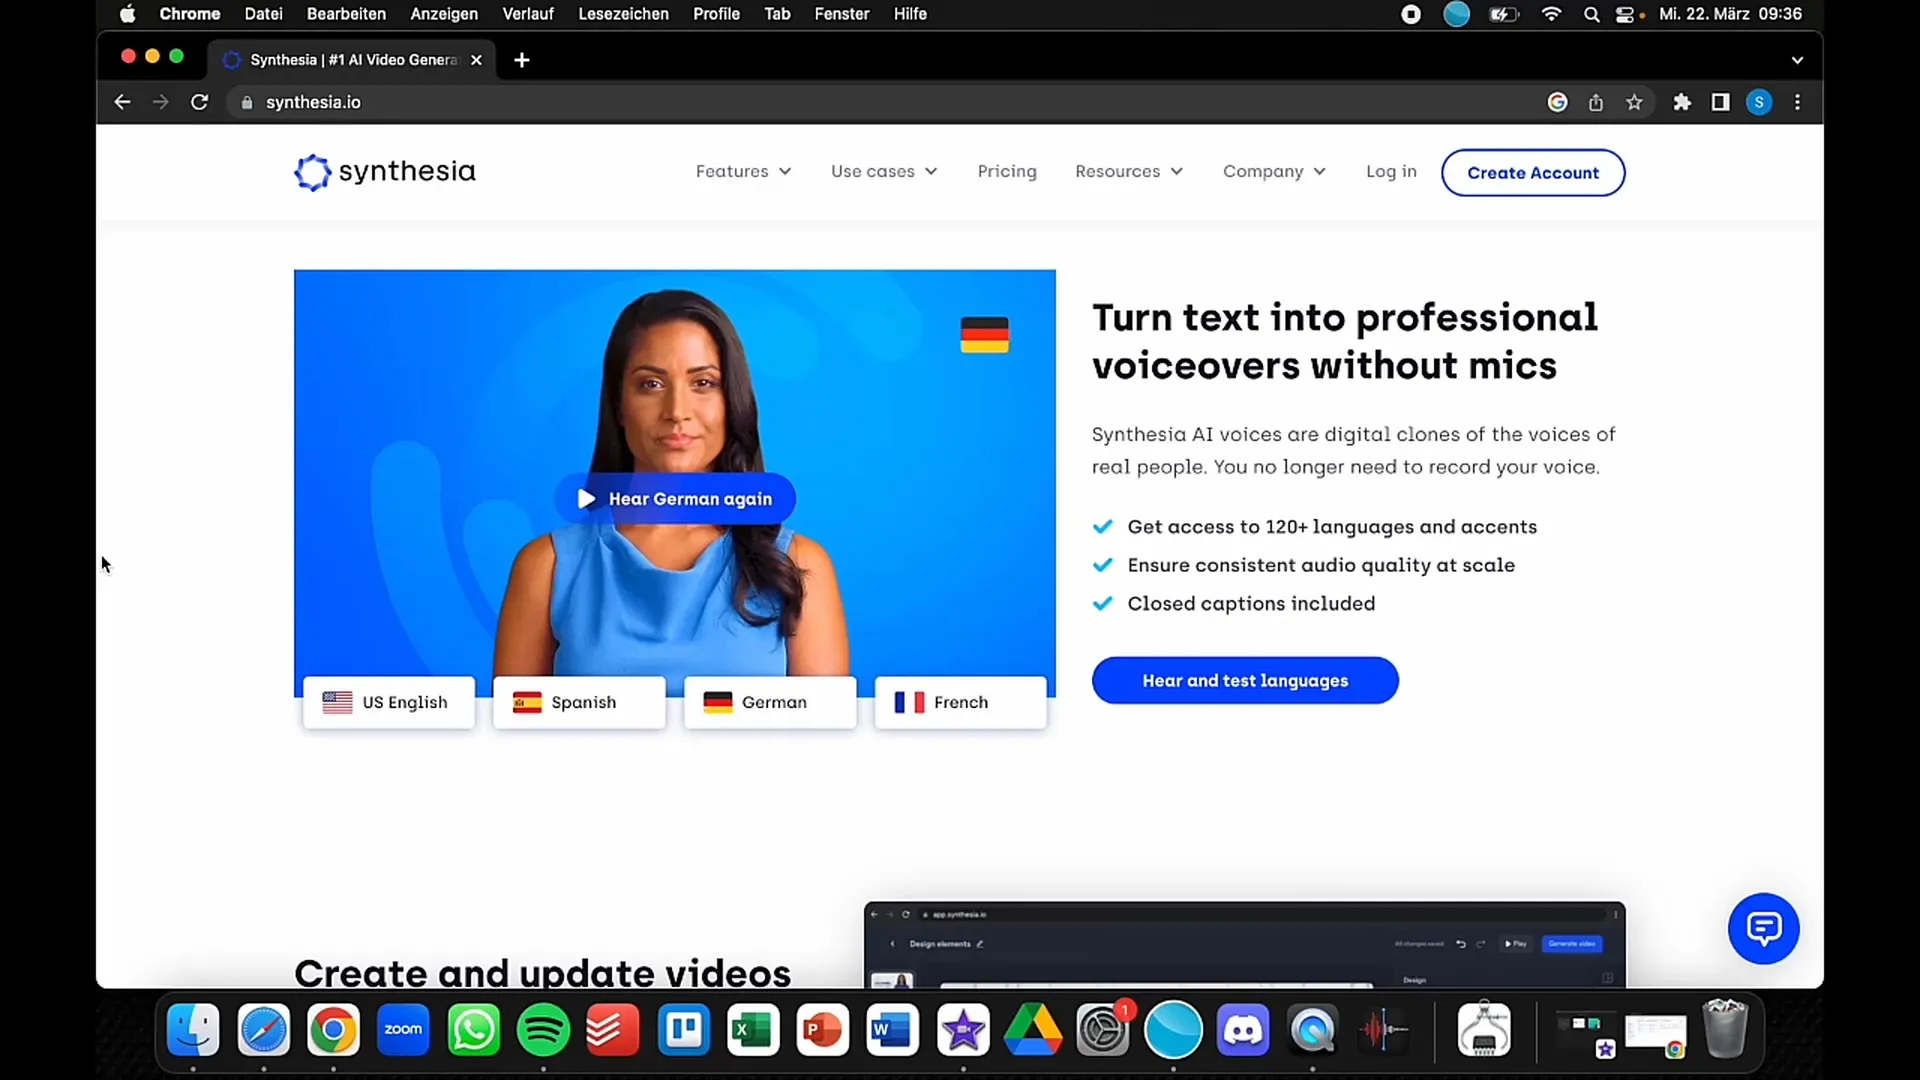Click the Synthesia logo icon
The height and width of the screenshot is (1080, 1920).
[x=310, y=171]
